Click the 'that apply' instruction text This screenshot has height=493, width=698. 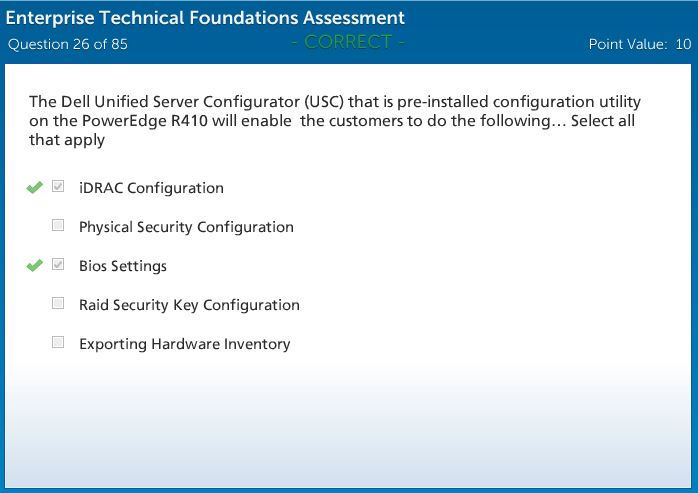[66, 140]
